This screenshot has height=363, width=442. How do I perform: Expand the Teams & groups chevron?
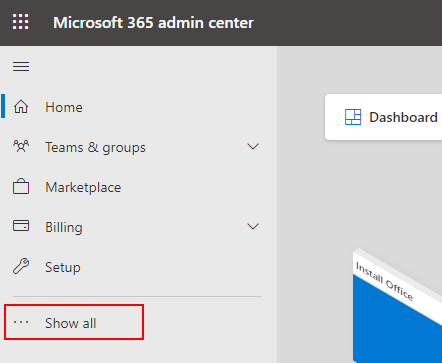tap(253, 146)
